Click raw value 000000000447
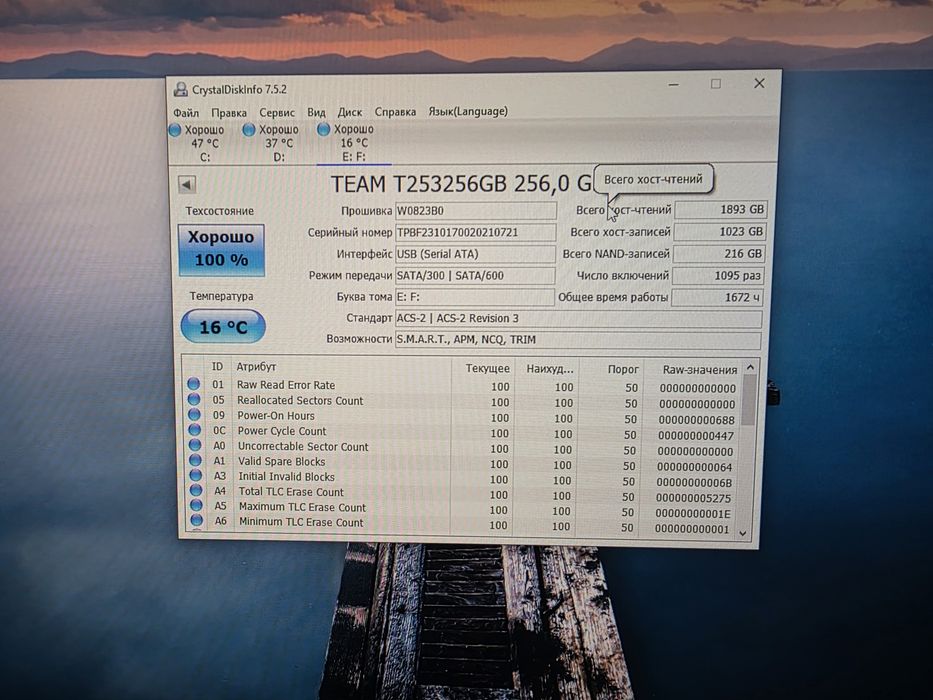This screenshot has width=933, height=700. (x=696, y=436)
